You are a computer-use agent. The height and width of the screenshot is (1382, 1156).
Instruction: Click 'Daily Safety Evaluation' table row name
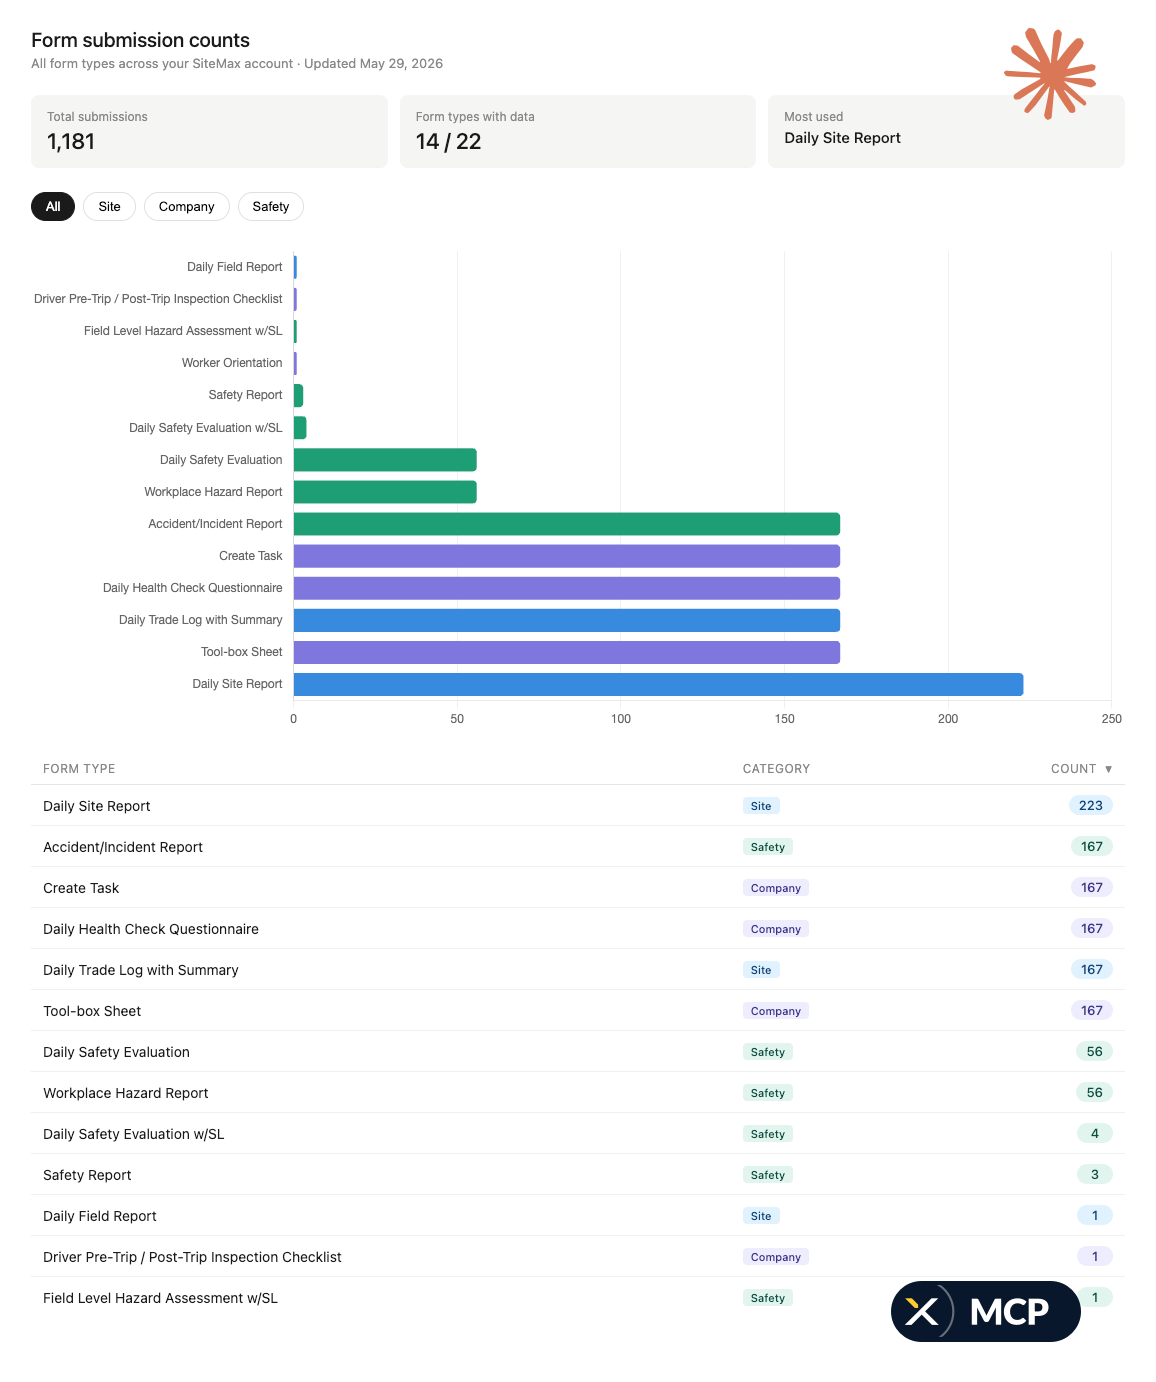click(x=116, y=1052)
